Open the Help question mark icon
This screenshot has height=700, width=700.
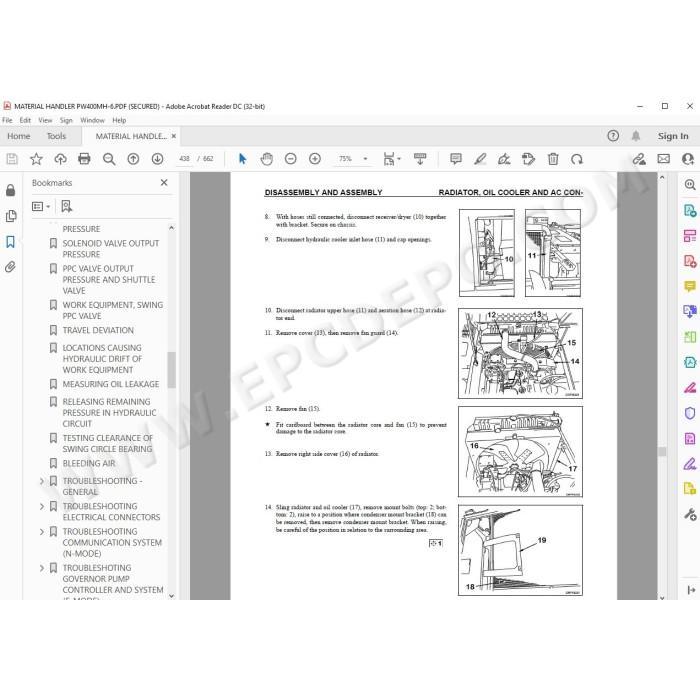613,136
